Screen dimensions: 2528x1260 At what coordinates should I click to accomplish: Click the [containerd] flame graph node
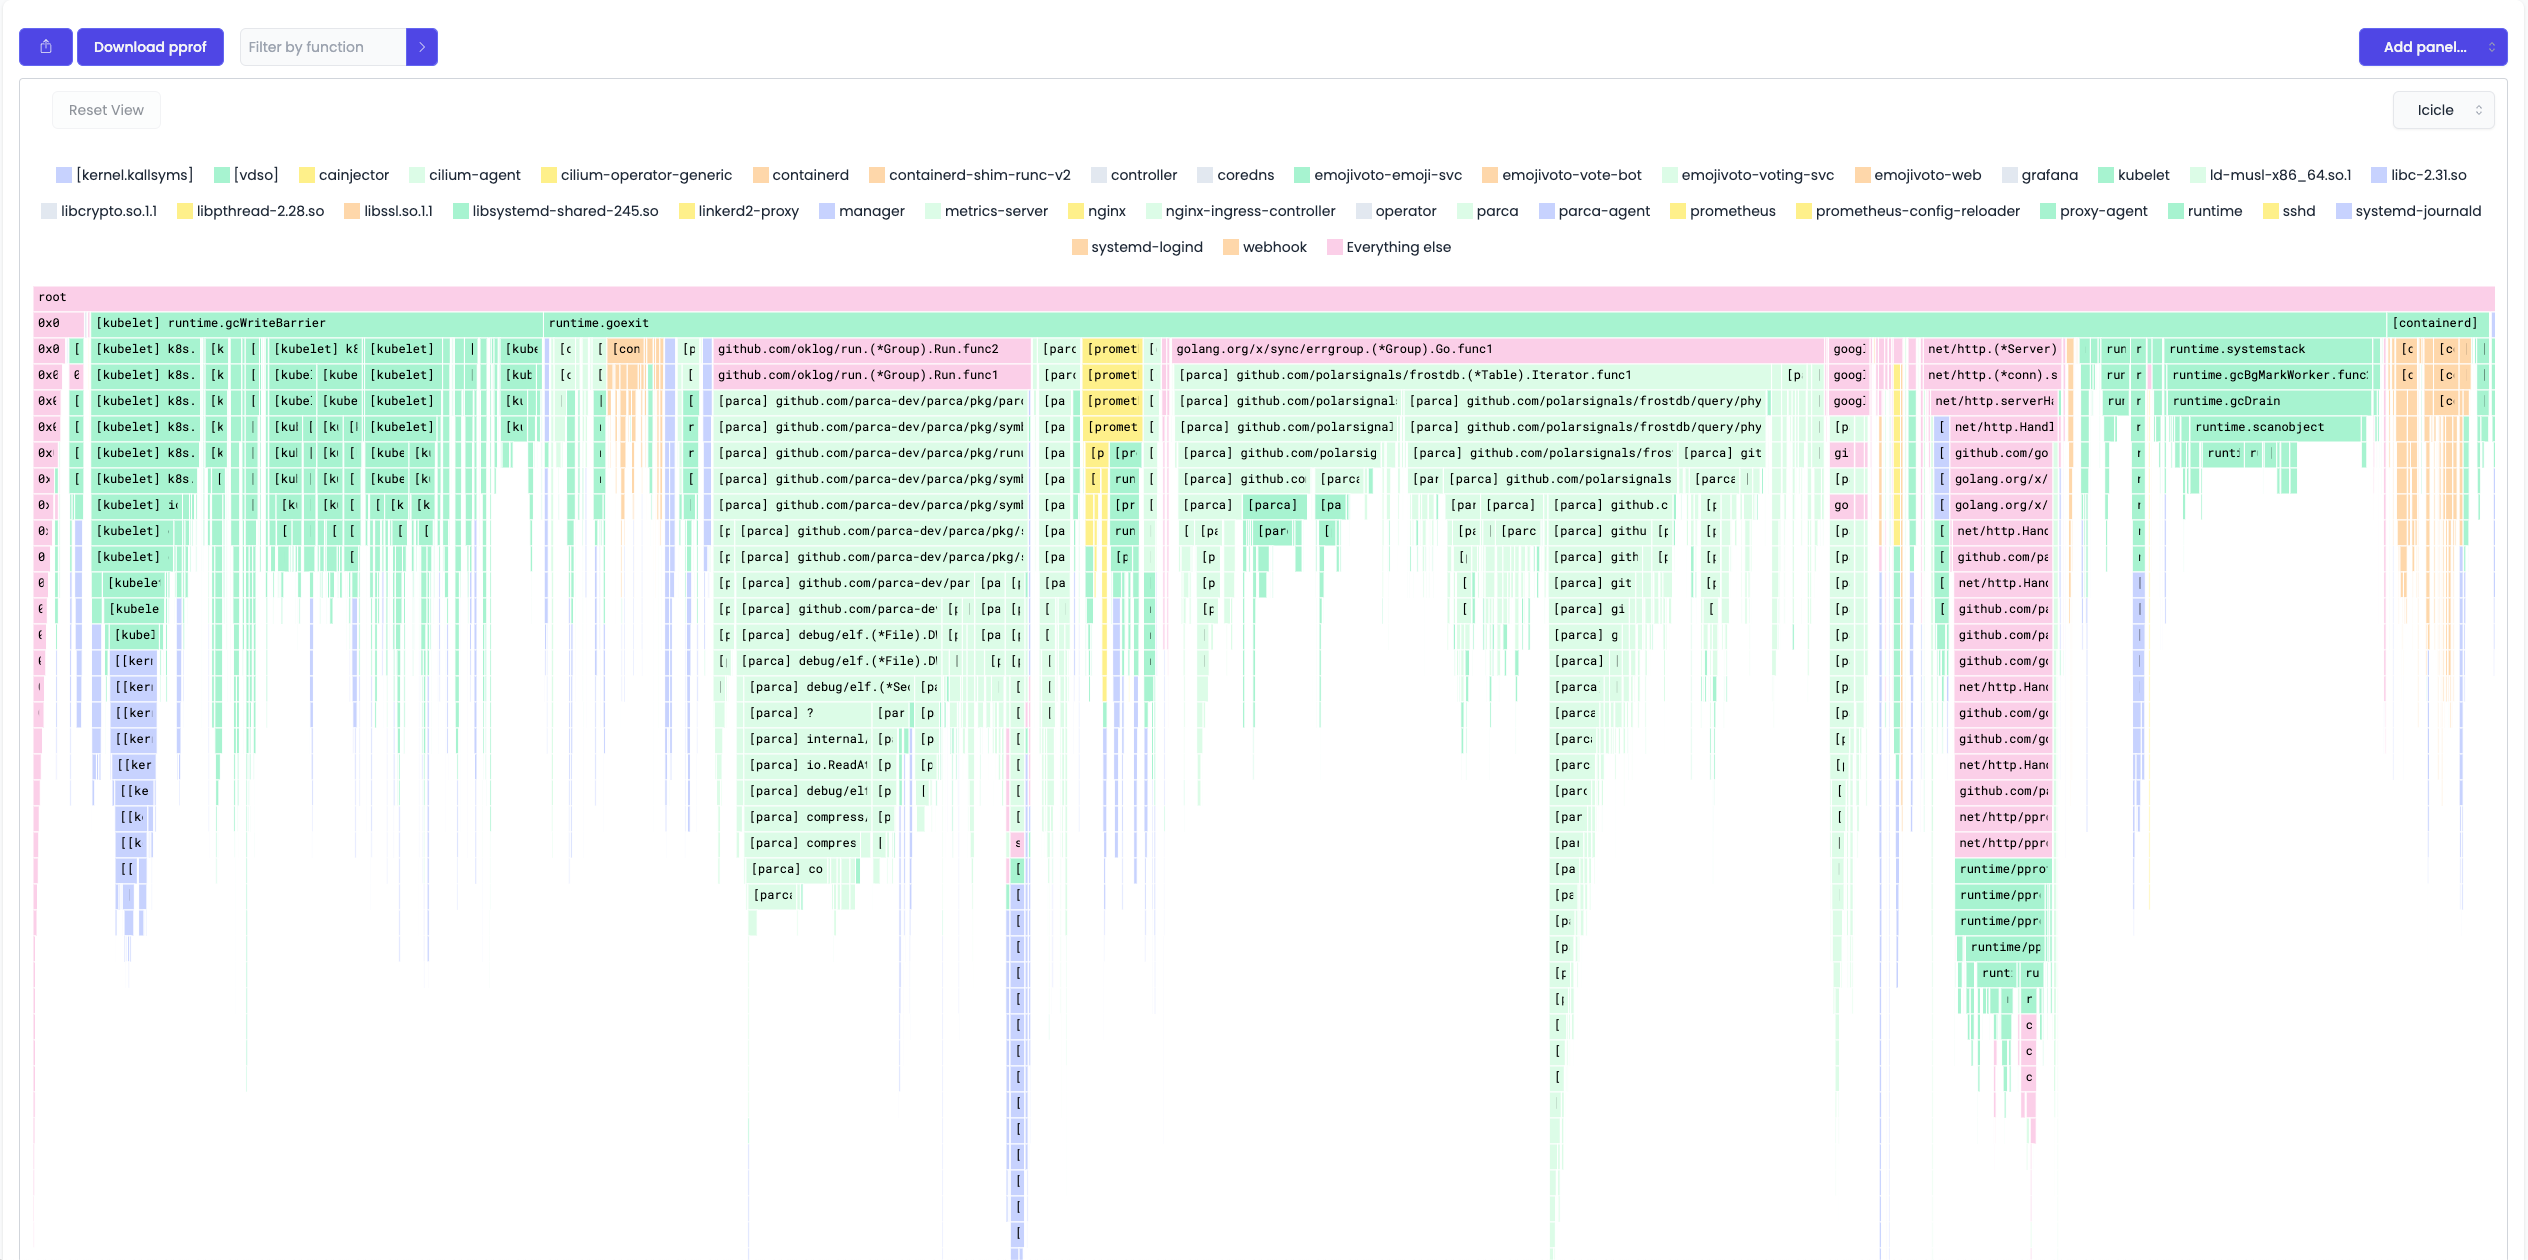point(2437,323)
